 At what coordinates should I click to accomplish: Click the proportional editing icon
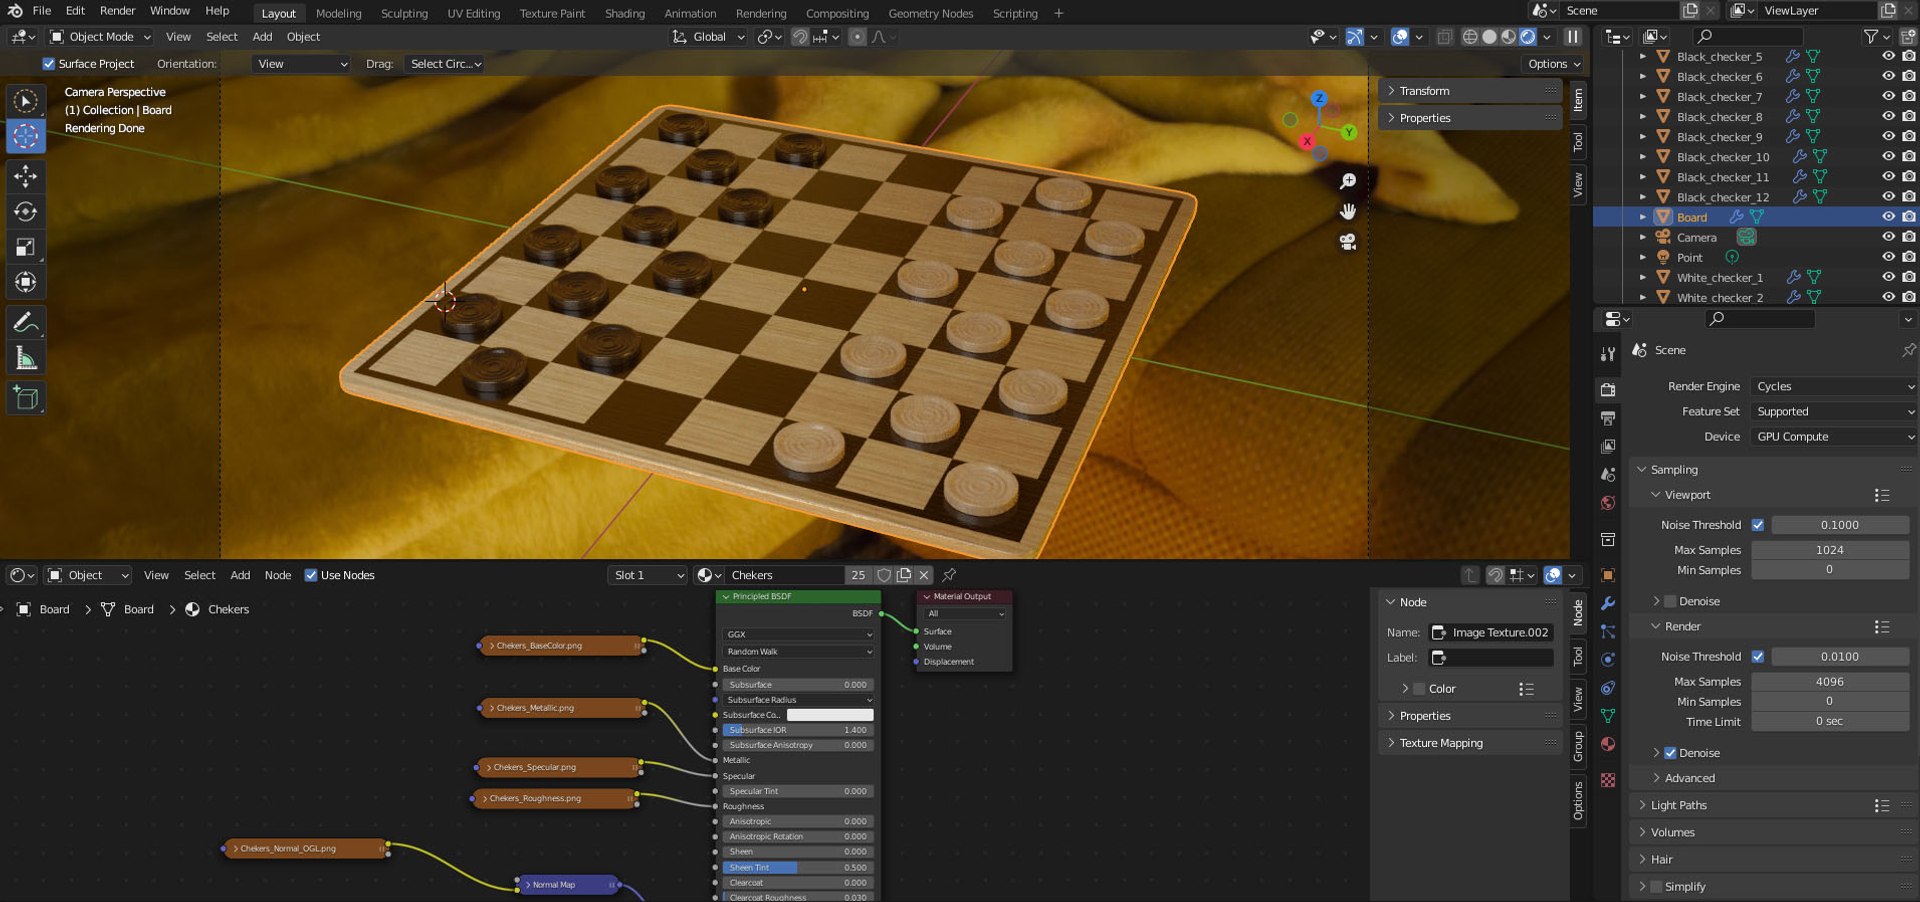(x=857, y=37)
